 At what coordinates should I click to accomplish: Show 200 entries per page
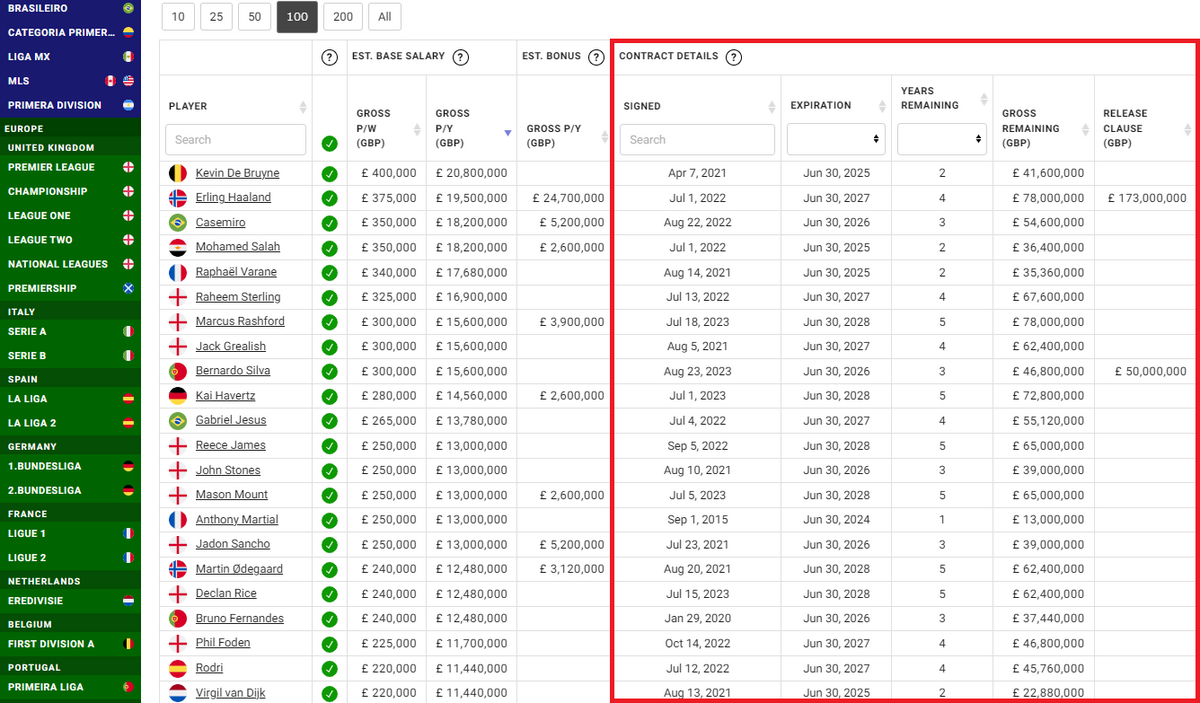pyautogui.click(x=343, y=17)
